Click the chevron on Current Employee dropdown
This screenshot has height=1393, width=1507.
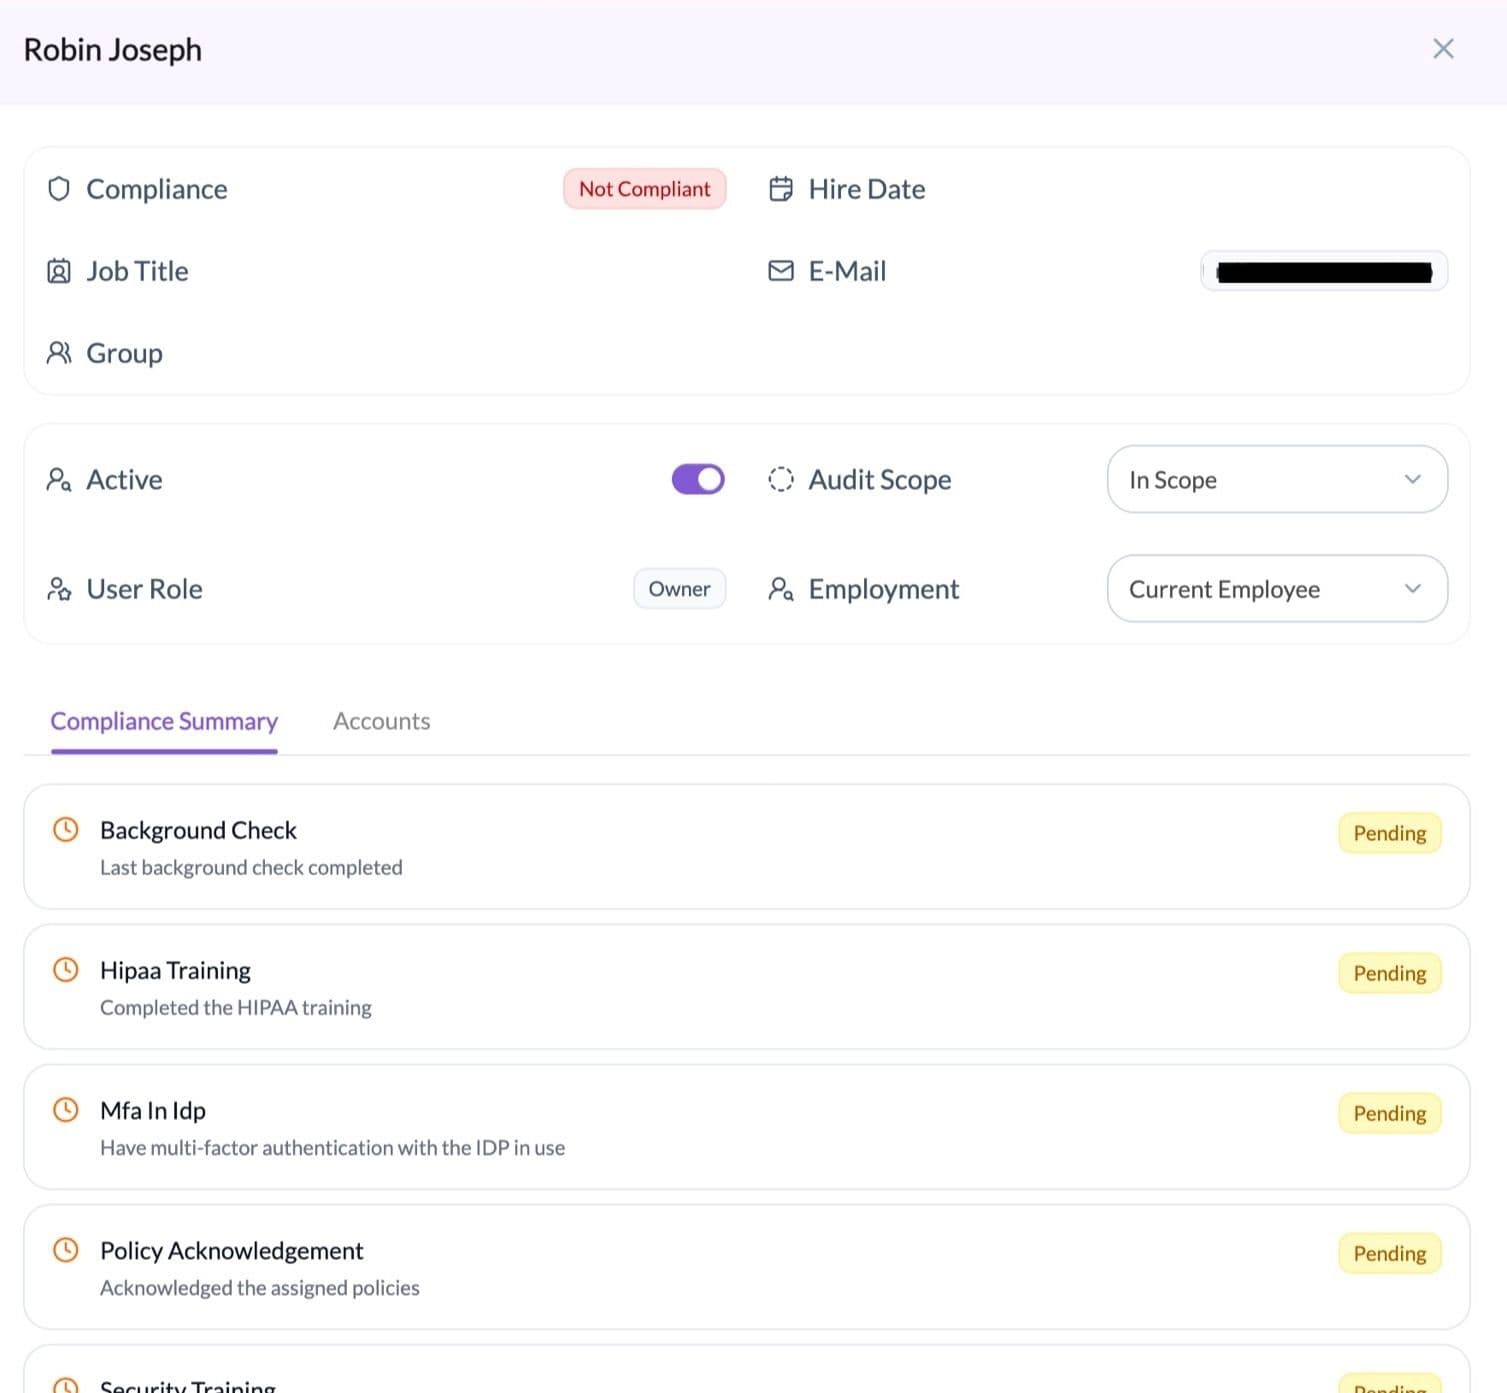[x=1412, y=589]
